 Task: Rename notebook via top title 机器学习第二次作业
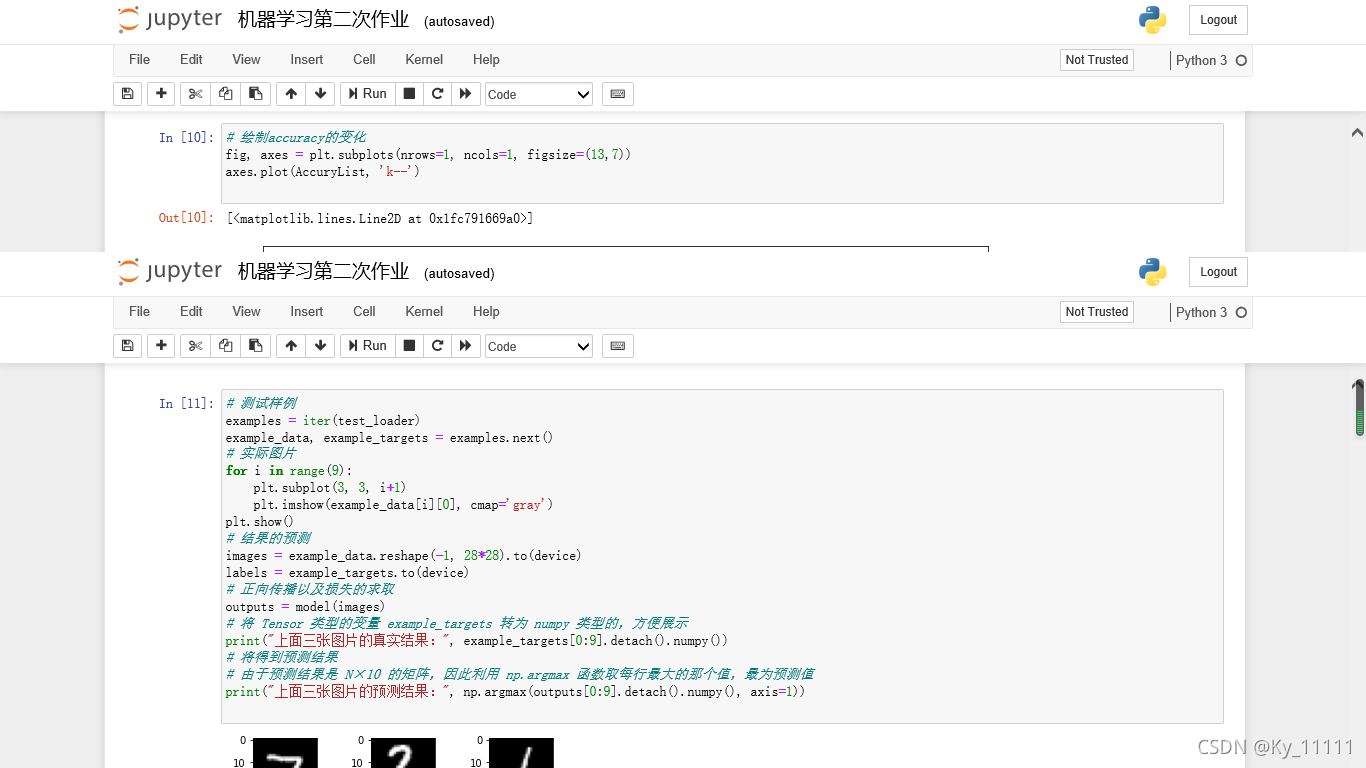323,20
